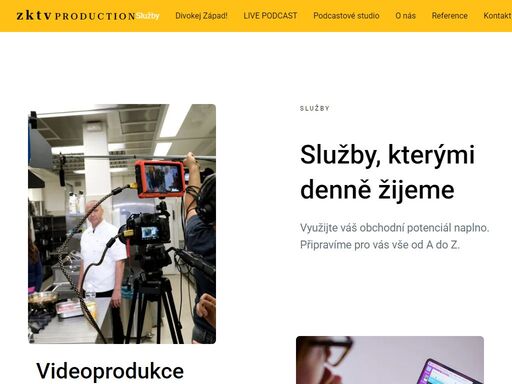The width and height of the screenshot is (512, 384).
Task: Click the Videoprodukce heading
Action: coord(110,371)
